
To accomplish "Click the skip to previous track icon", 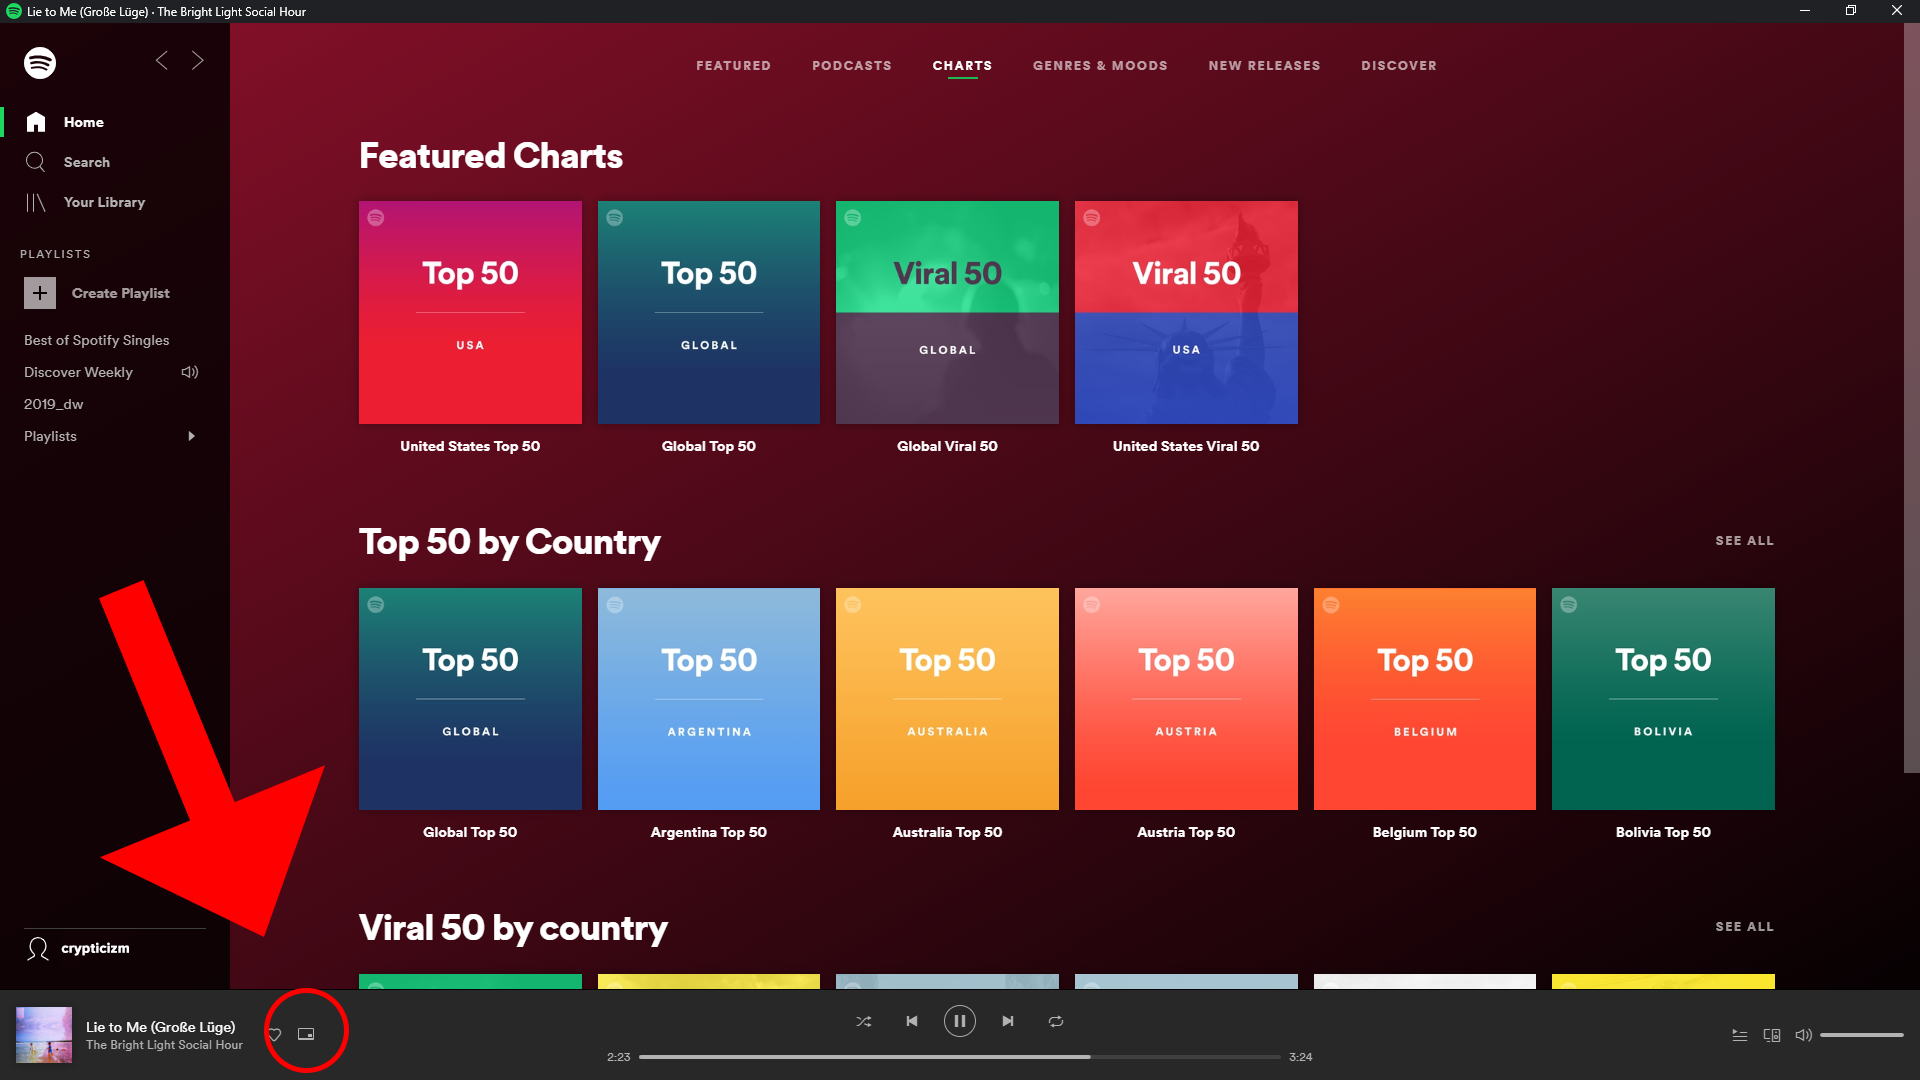I will point(913,1019).
